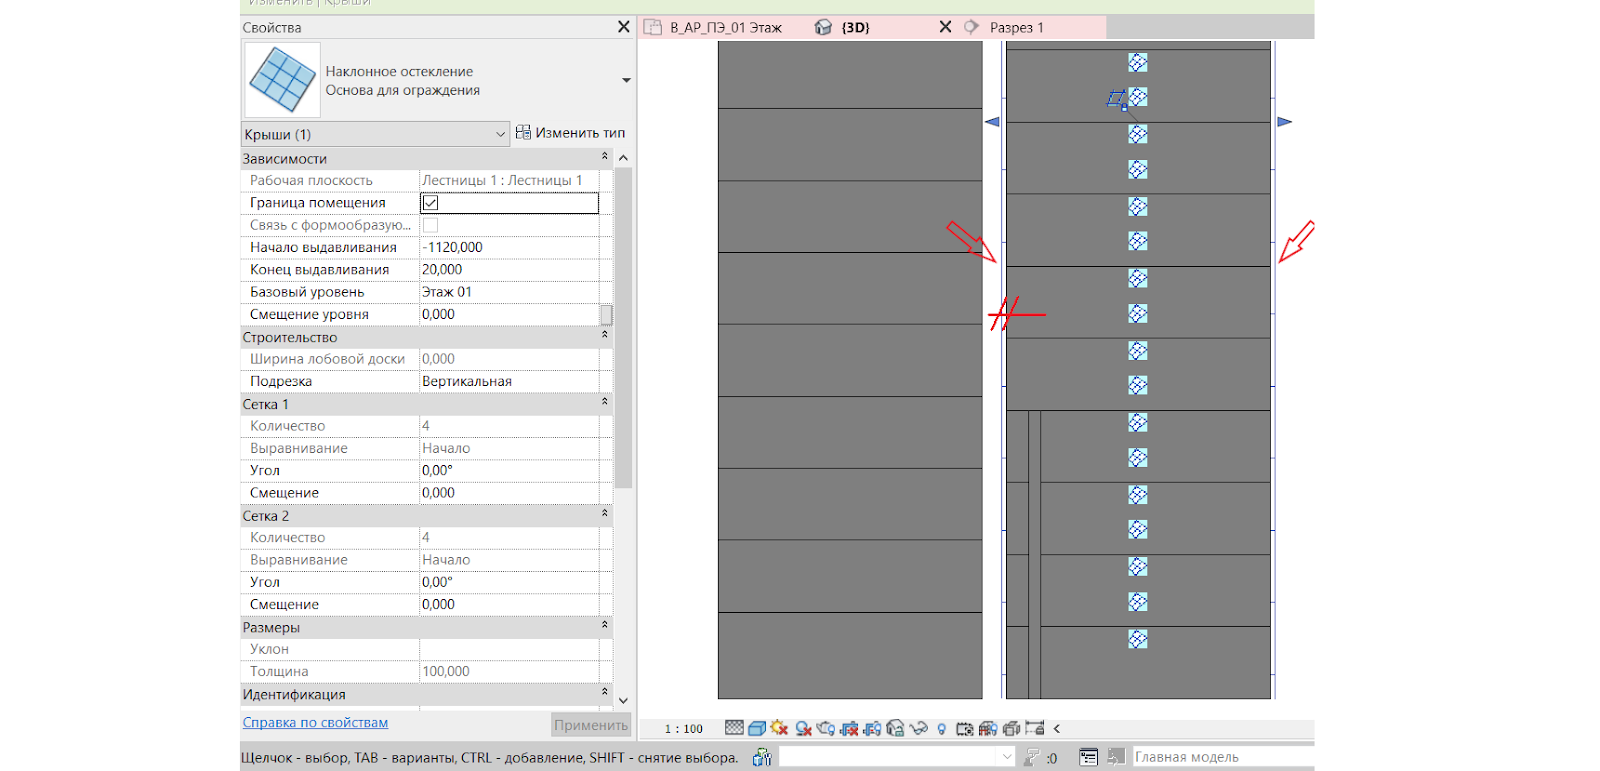The height and width of the screenshot is (771, 1600).
Task: Click the Сетка 2 Смещение value field
Action: point(509,604)
